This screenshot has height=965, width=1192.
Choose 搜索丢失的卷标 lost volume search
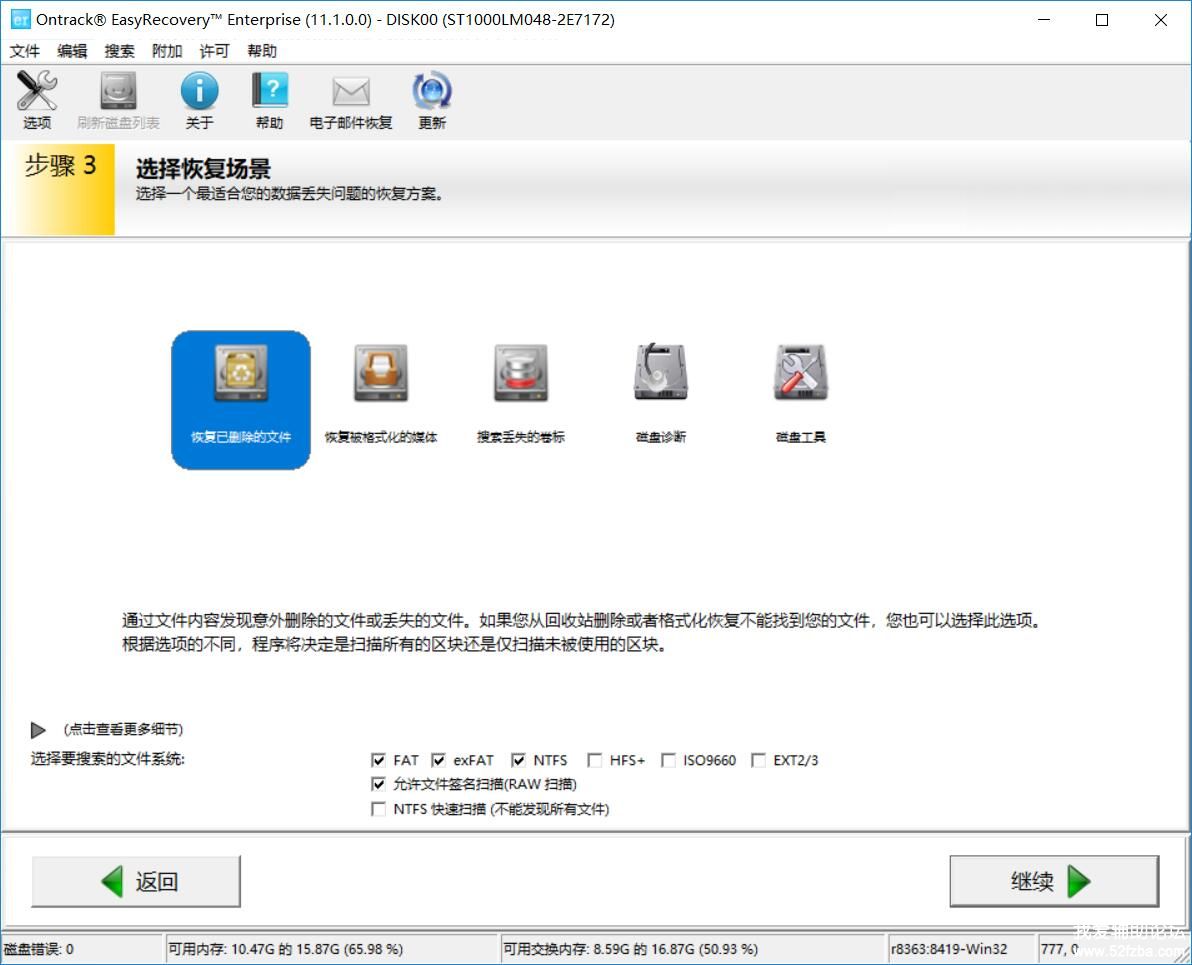[x=521, y=395]
